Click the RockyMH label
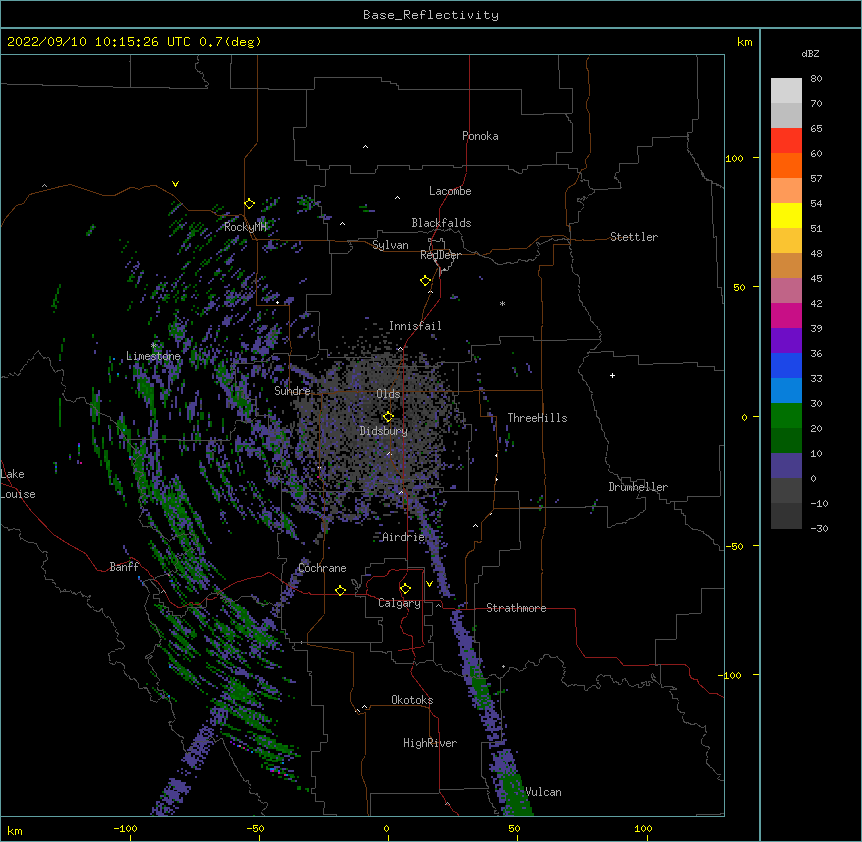The image size is (862, 842). click(x=245, y=227)
